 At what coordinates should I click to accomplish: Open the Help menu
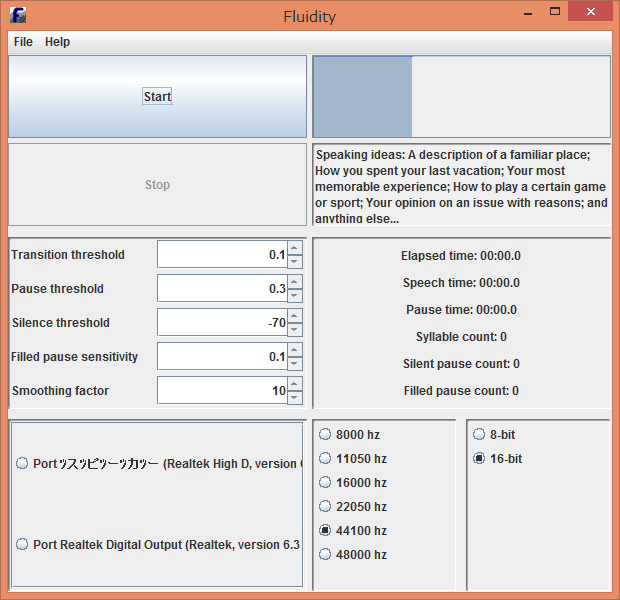57,42
